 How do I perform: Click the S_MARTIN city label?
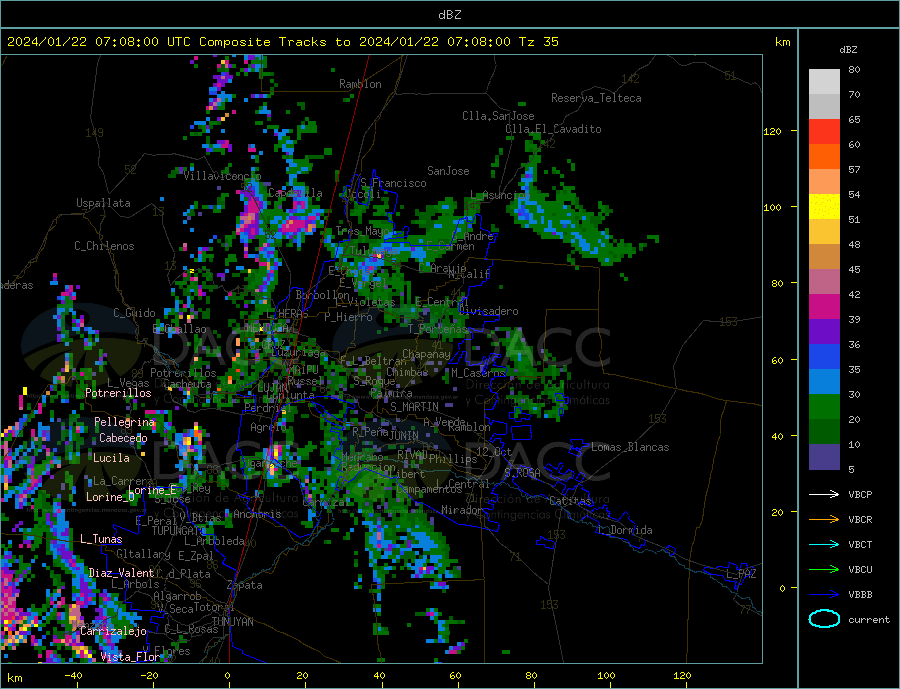414,407
